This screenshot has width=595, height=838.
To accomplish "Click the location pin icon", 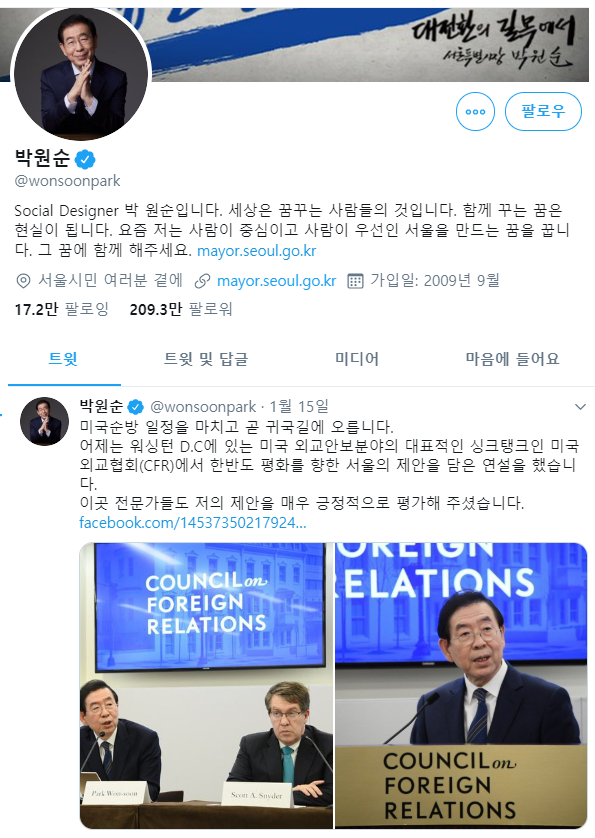I will 23,281.
